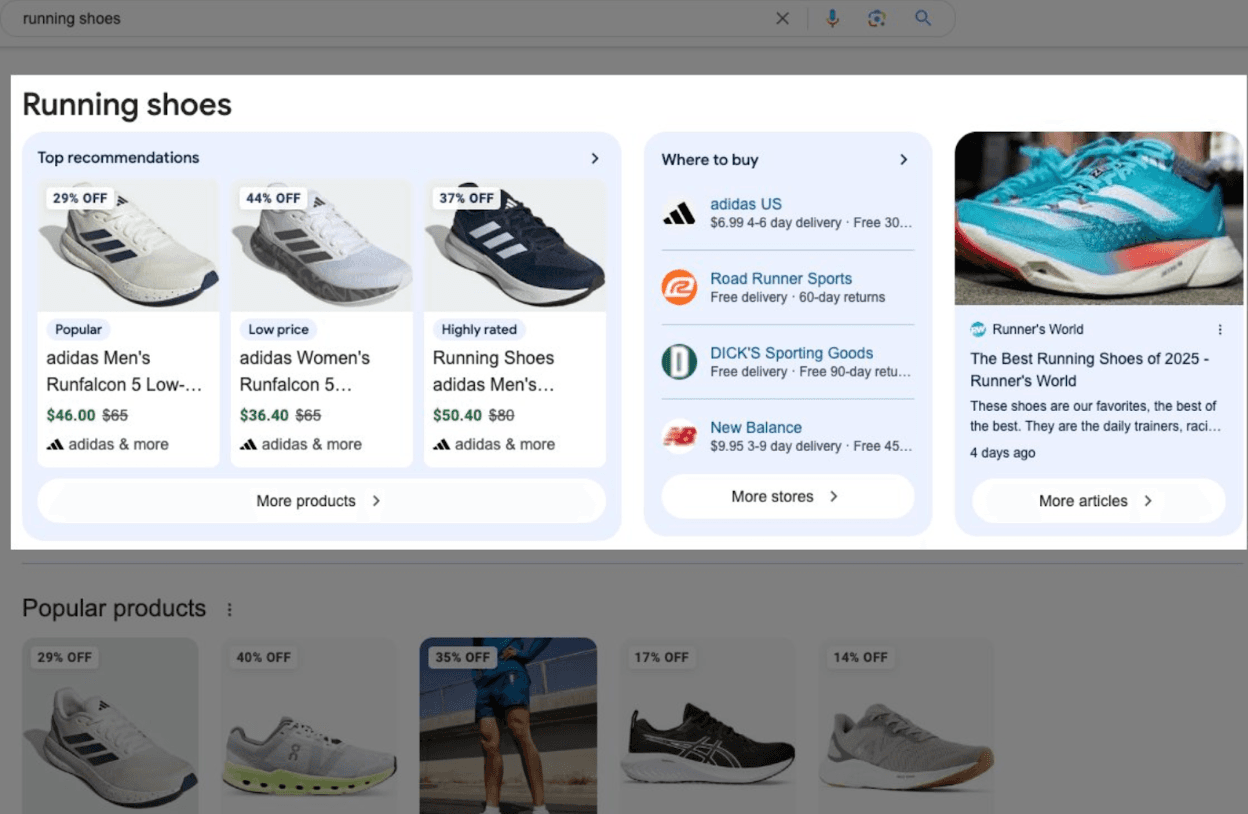Click the Where to buy heading
Screen dimensions: 1248x814
coord(710,159)
